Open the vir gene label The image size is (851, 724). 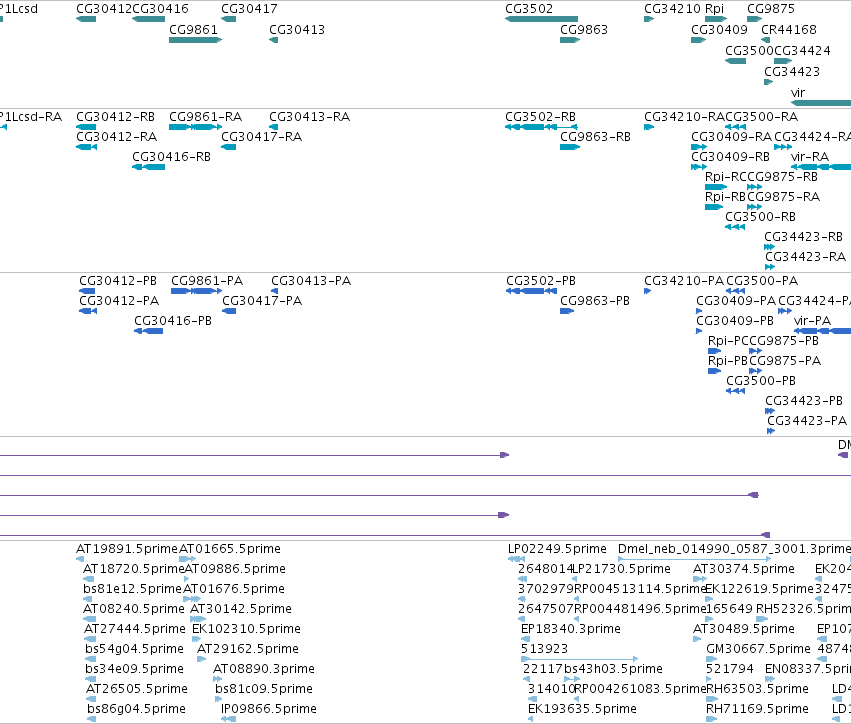[x=798, y=93]
